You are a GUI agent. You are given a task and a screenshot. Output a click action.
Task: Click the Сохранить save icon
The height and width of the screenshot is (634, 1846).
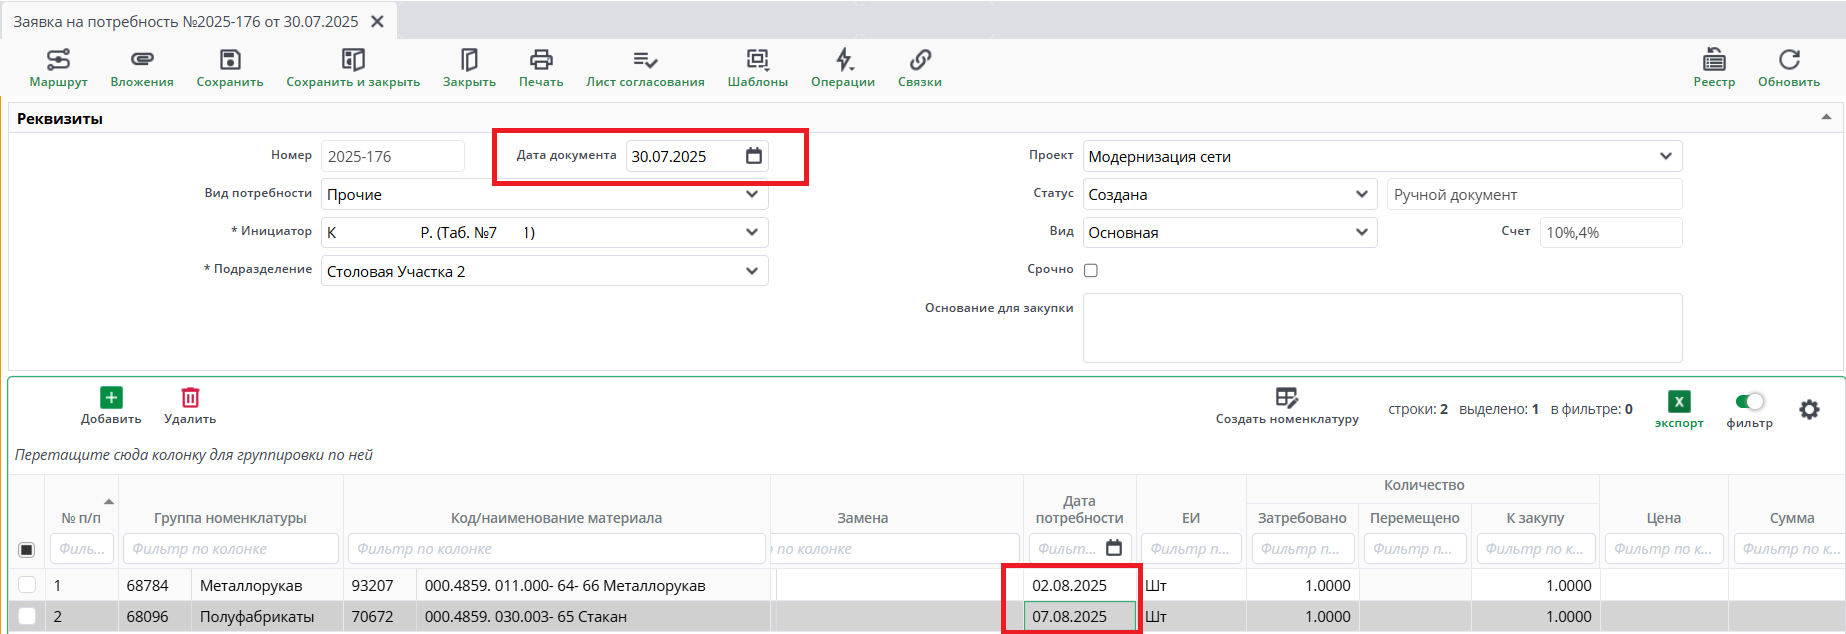click(x=230, y=60)
